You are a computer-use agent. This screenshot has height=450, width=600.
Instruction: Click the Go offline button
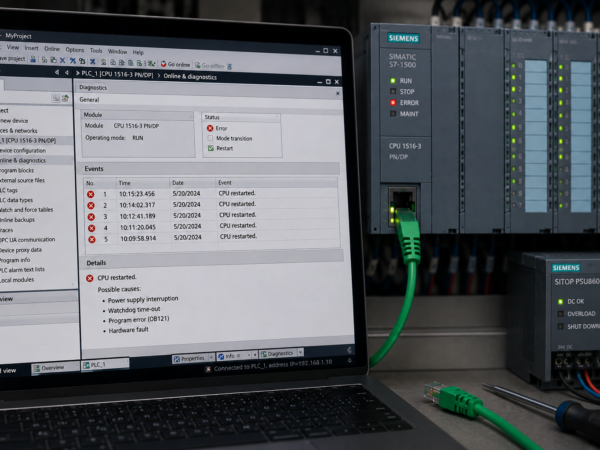click(210, 66)
